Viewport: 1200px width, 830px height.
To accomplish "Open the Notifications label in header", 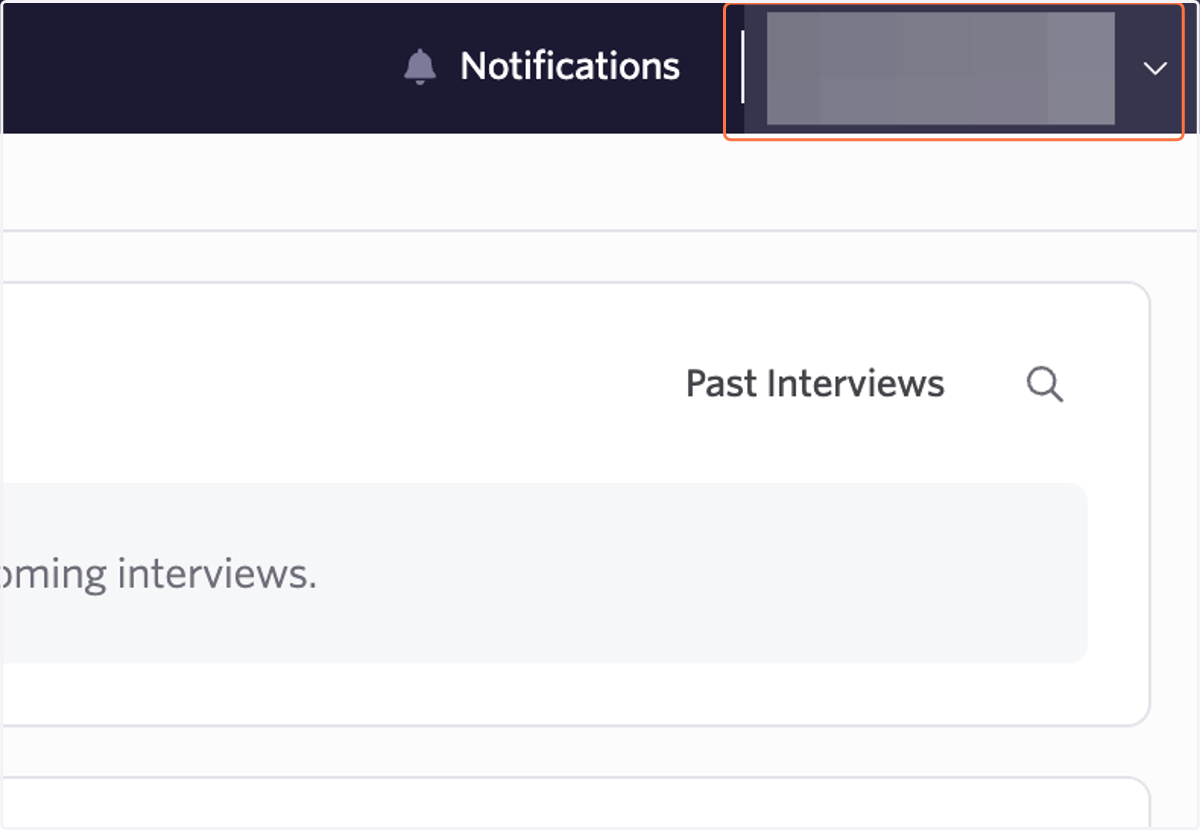I will (x=570, y=67).
